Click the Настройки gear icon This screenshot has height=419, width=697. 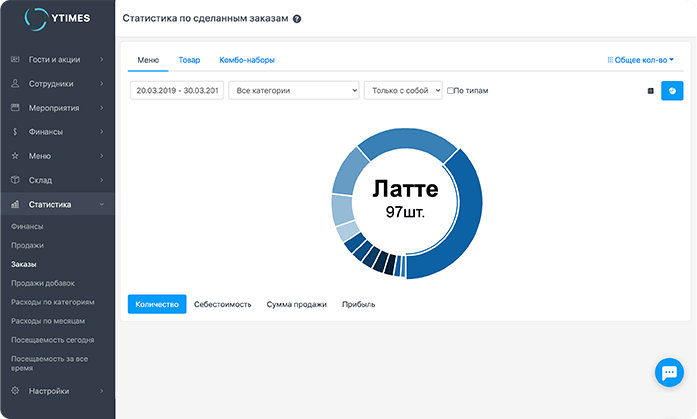pyautogui.click(x=15, y=391)
